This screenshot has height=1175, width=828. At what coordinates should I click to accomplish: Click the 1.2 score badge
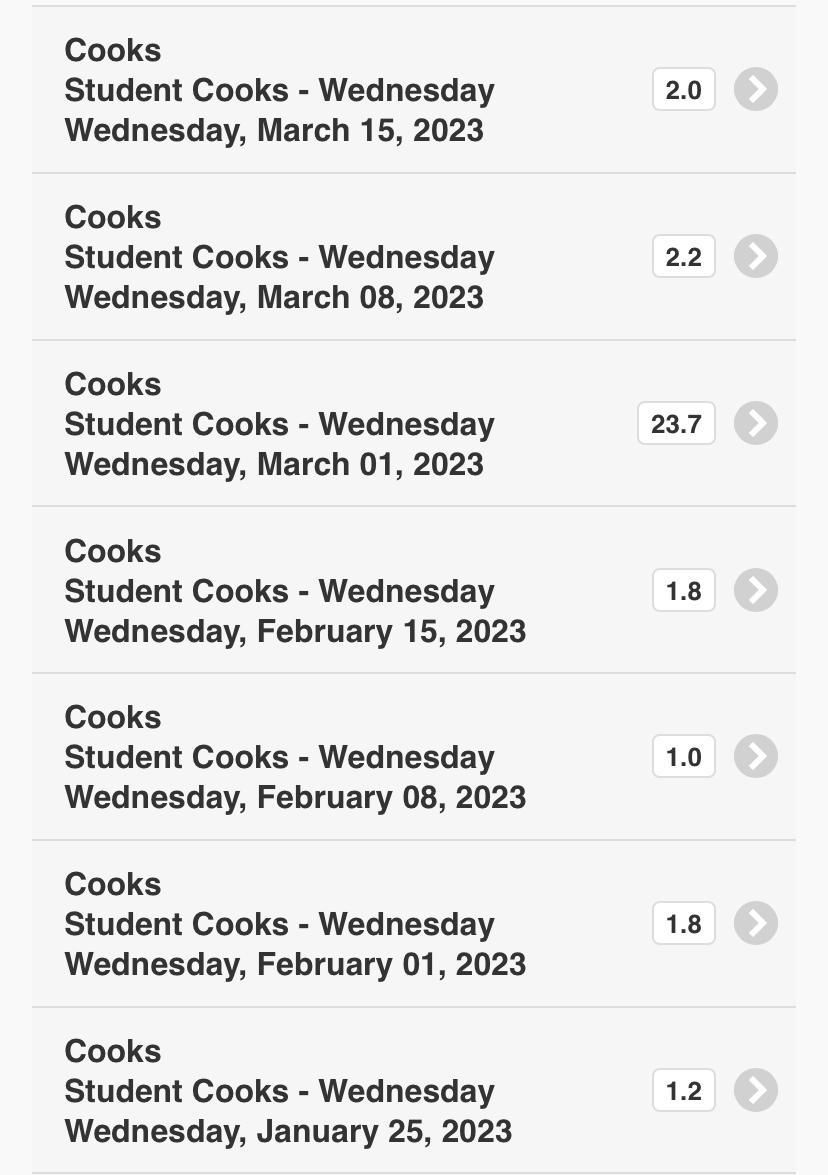683,1091
